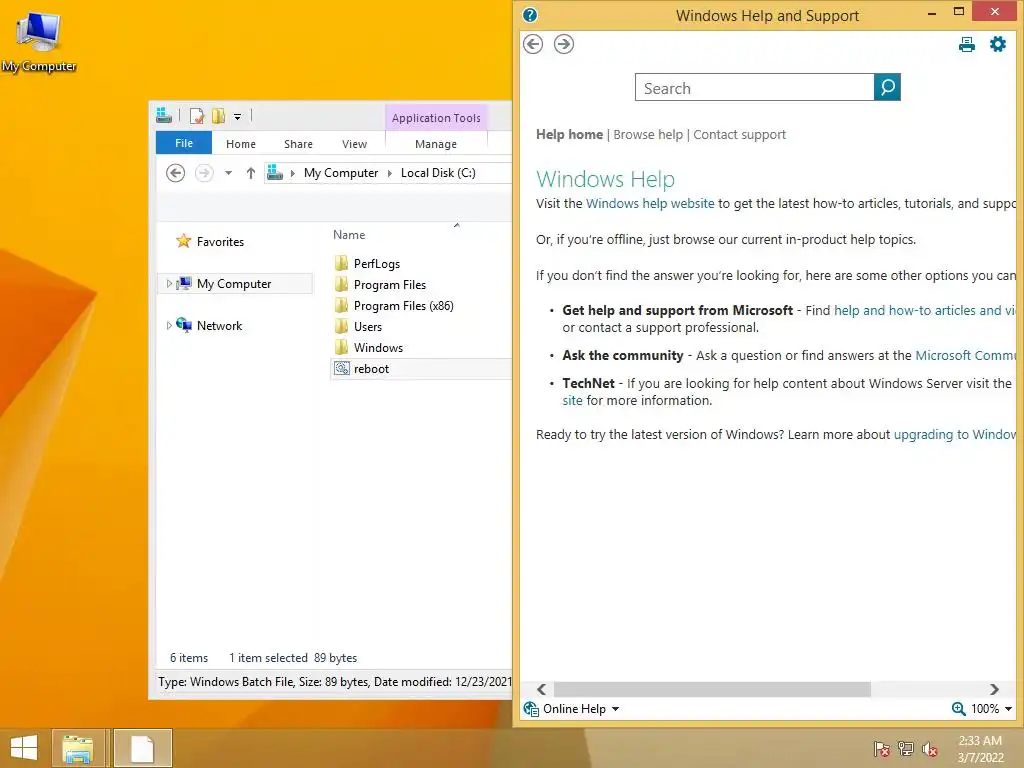Click the Help horizontal scrollbar thumb
This screenshot has width=1024, height=768.
pos(712,689)
